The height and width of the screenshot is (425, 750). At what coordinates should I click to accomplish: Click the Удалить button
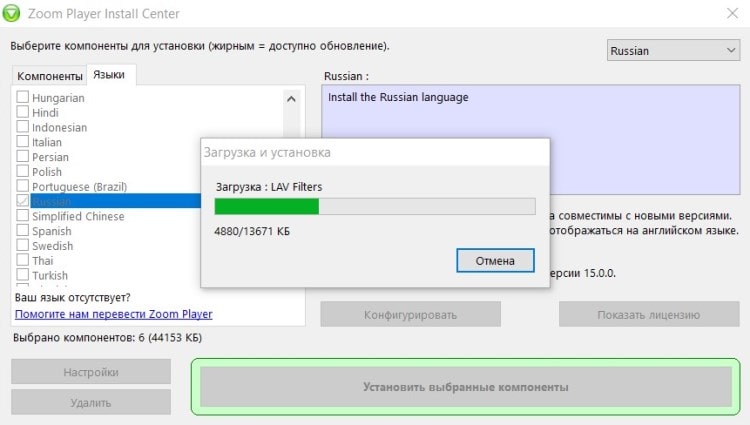tap(91, 402)
